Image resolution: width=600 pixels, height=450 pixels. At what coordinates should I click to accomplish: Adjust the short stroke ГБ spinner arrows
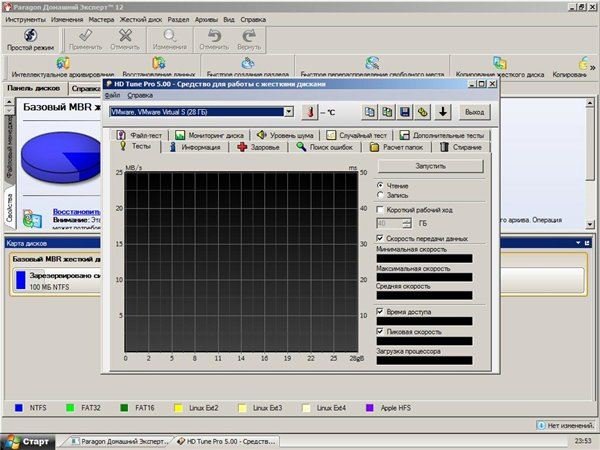tap(407, 223)
